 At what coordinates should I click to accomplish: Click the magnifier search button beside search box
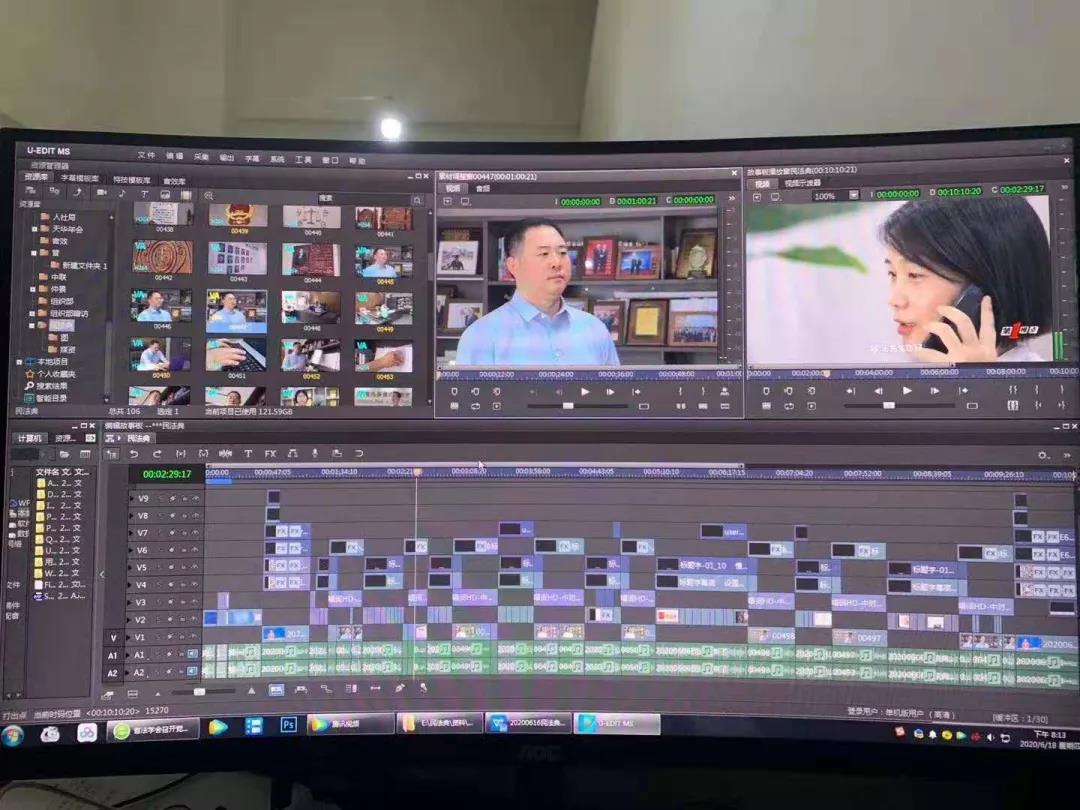417,200
